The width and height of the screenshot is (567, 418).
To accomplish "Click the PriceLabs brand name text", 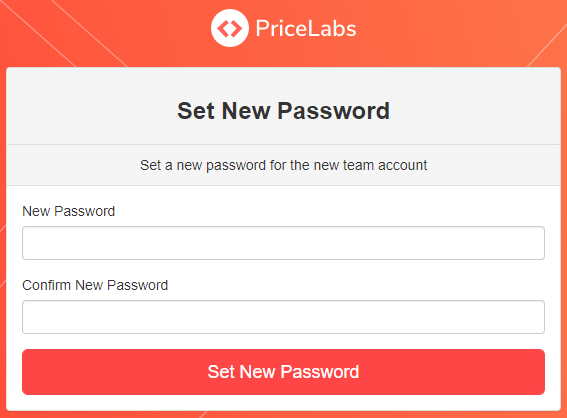I will [x=306, y=28].
